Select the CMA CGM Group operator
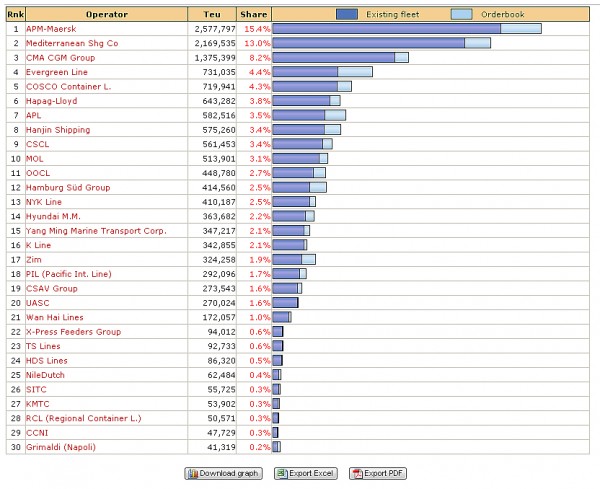 pyautogui.click(x=61, y=58)
